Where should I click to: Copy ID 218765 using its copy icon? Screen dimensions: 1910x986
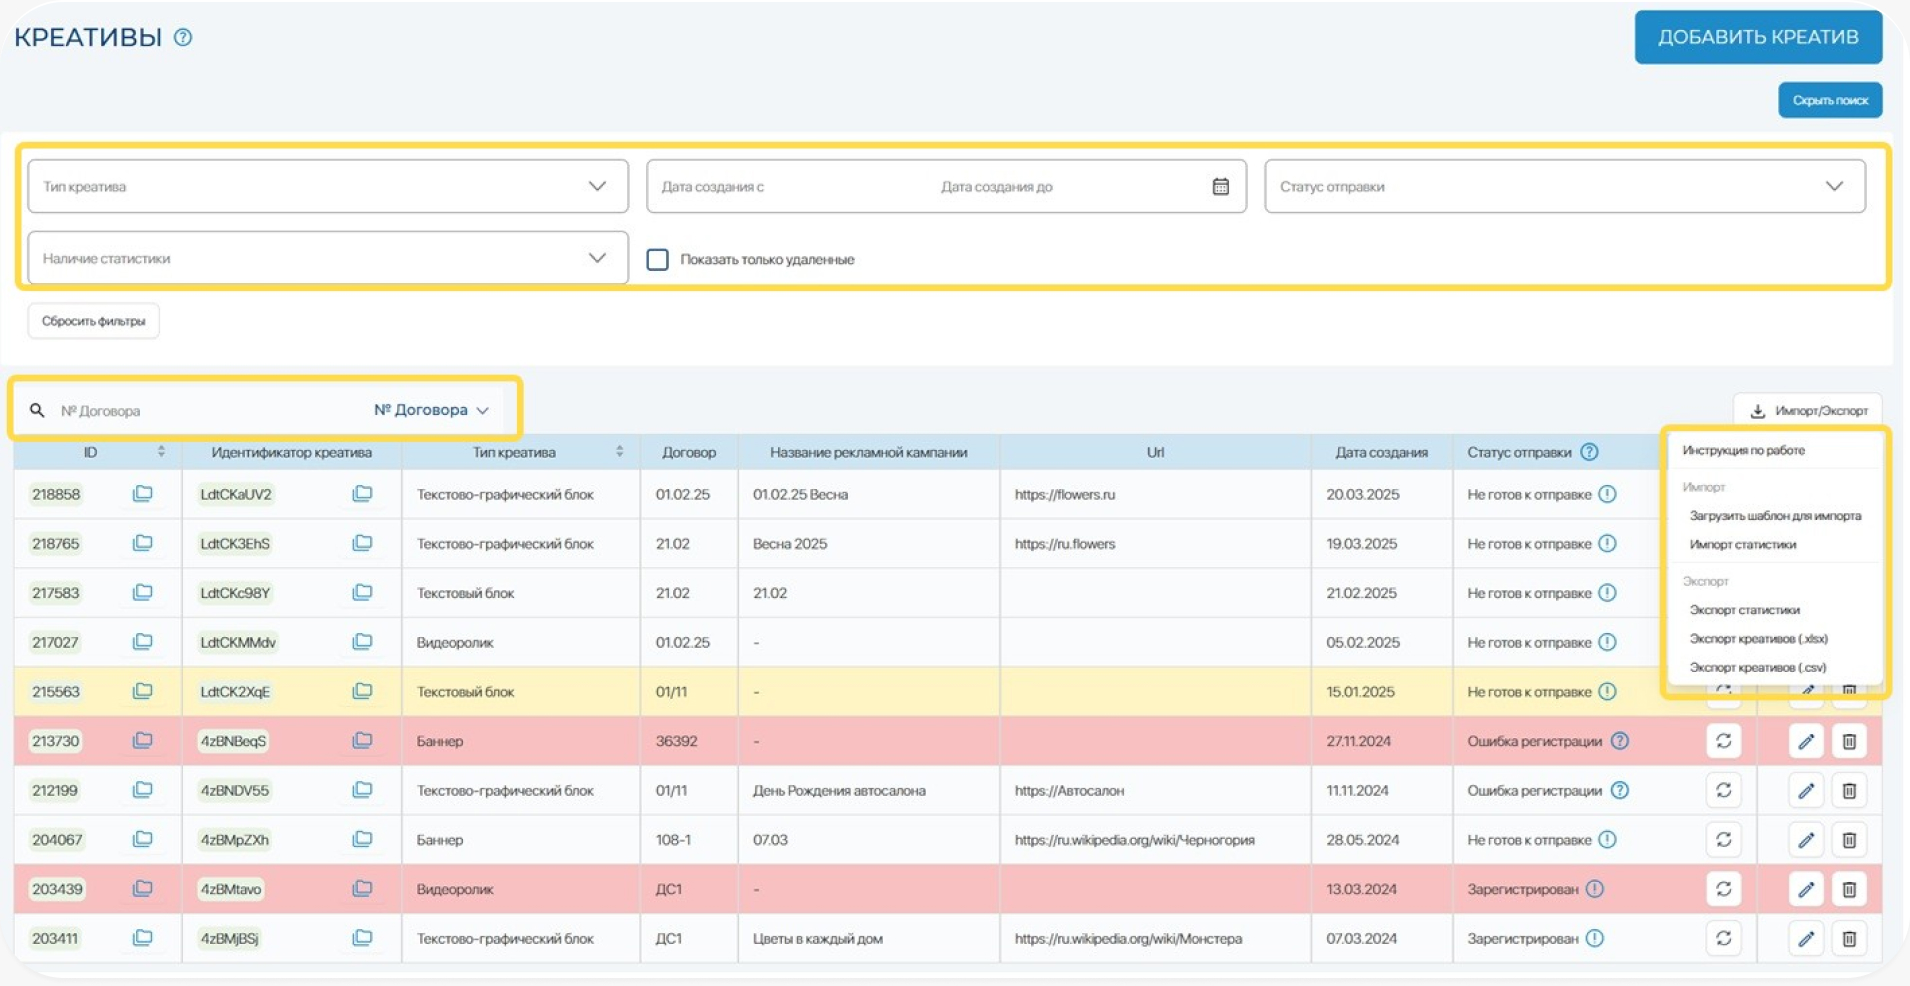pos(142,543)
